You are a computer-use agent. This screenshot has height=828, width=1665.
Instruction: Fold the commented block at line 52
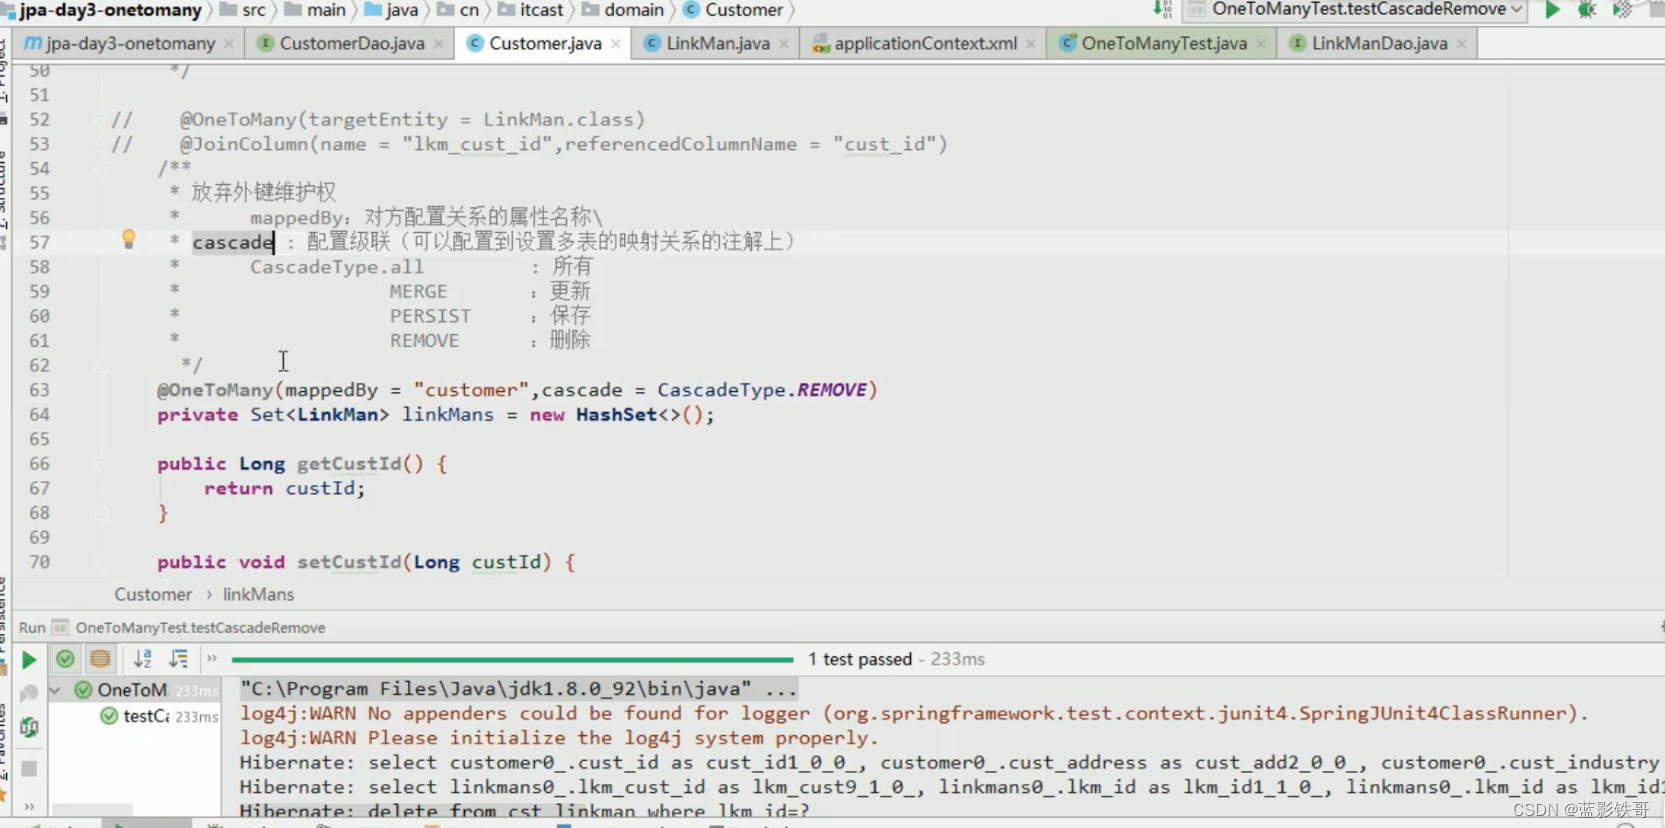[102, 119]
